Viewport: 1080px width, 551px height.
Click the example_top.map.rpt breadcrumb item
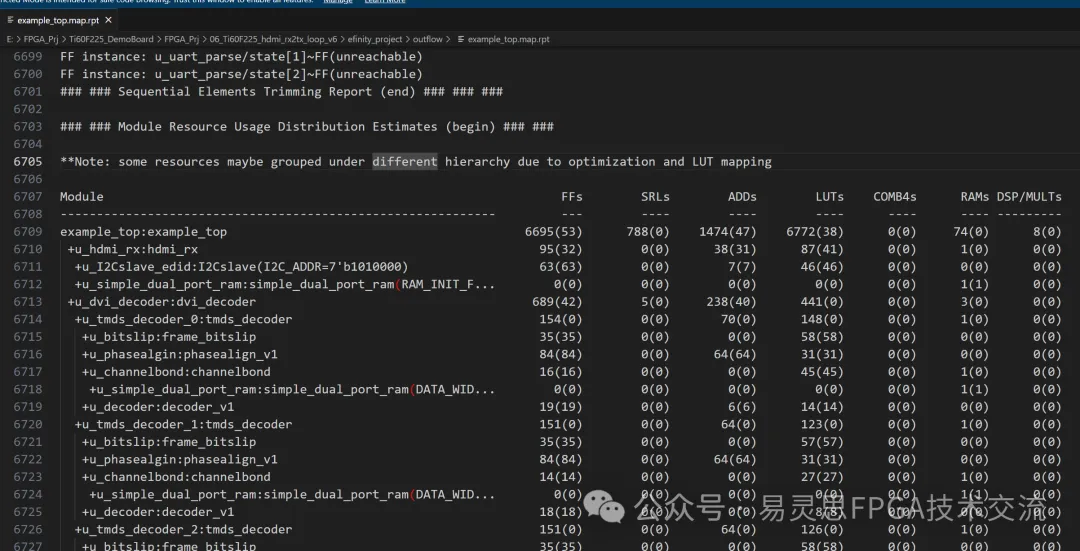point(508,39)
